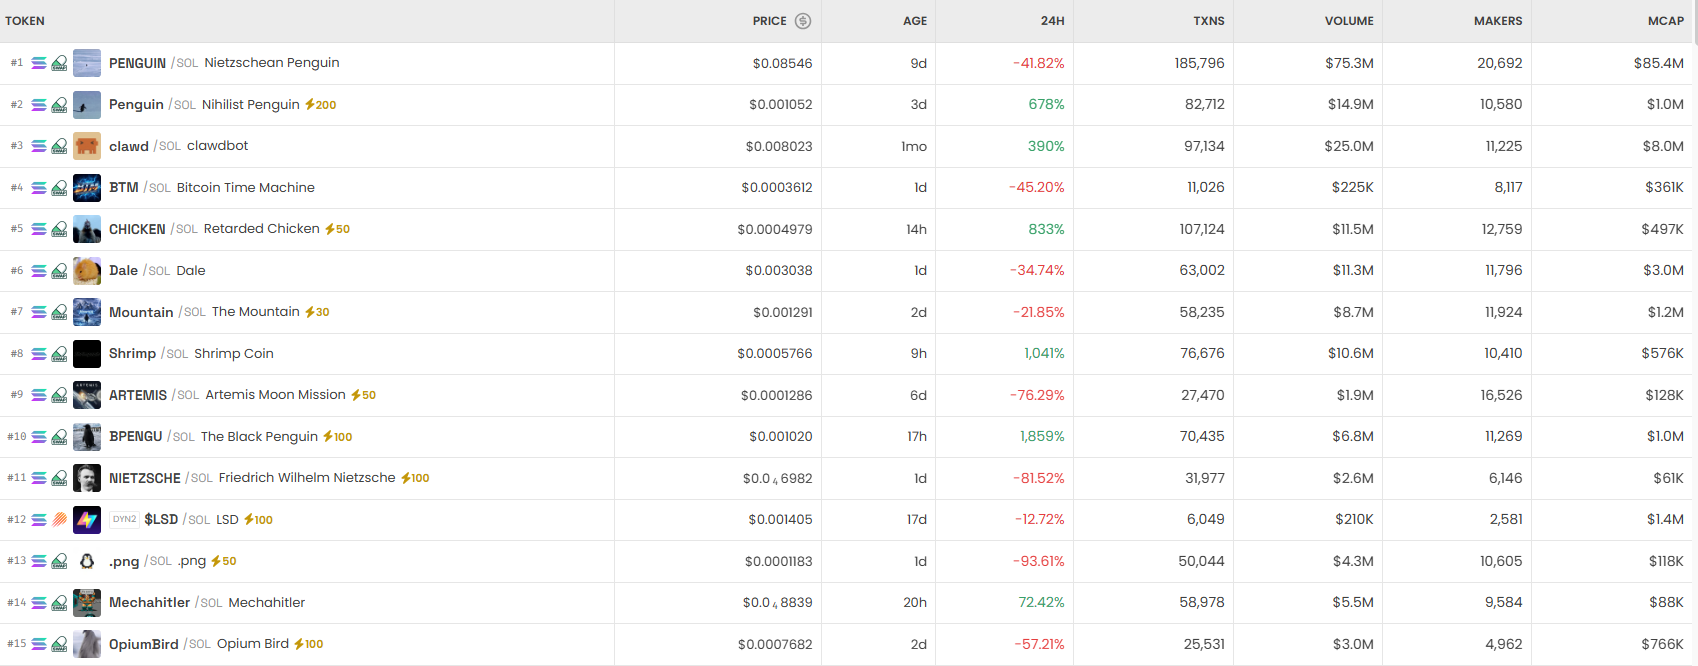Click the Solana icon on the Shrimp row
This screenshot has width=1698, height=666.
click(x=39, y=354)
